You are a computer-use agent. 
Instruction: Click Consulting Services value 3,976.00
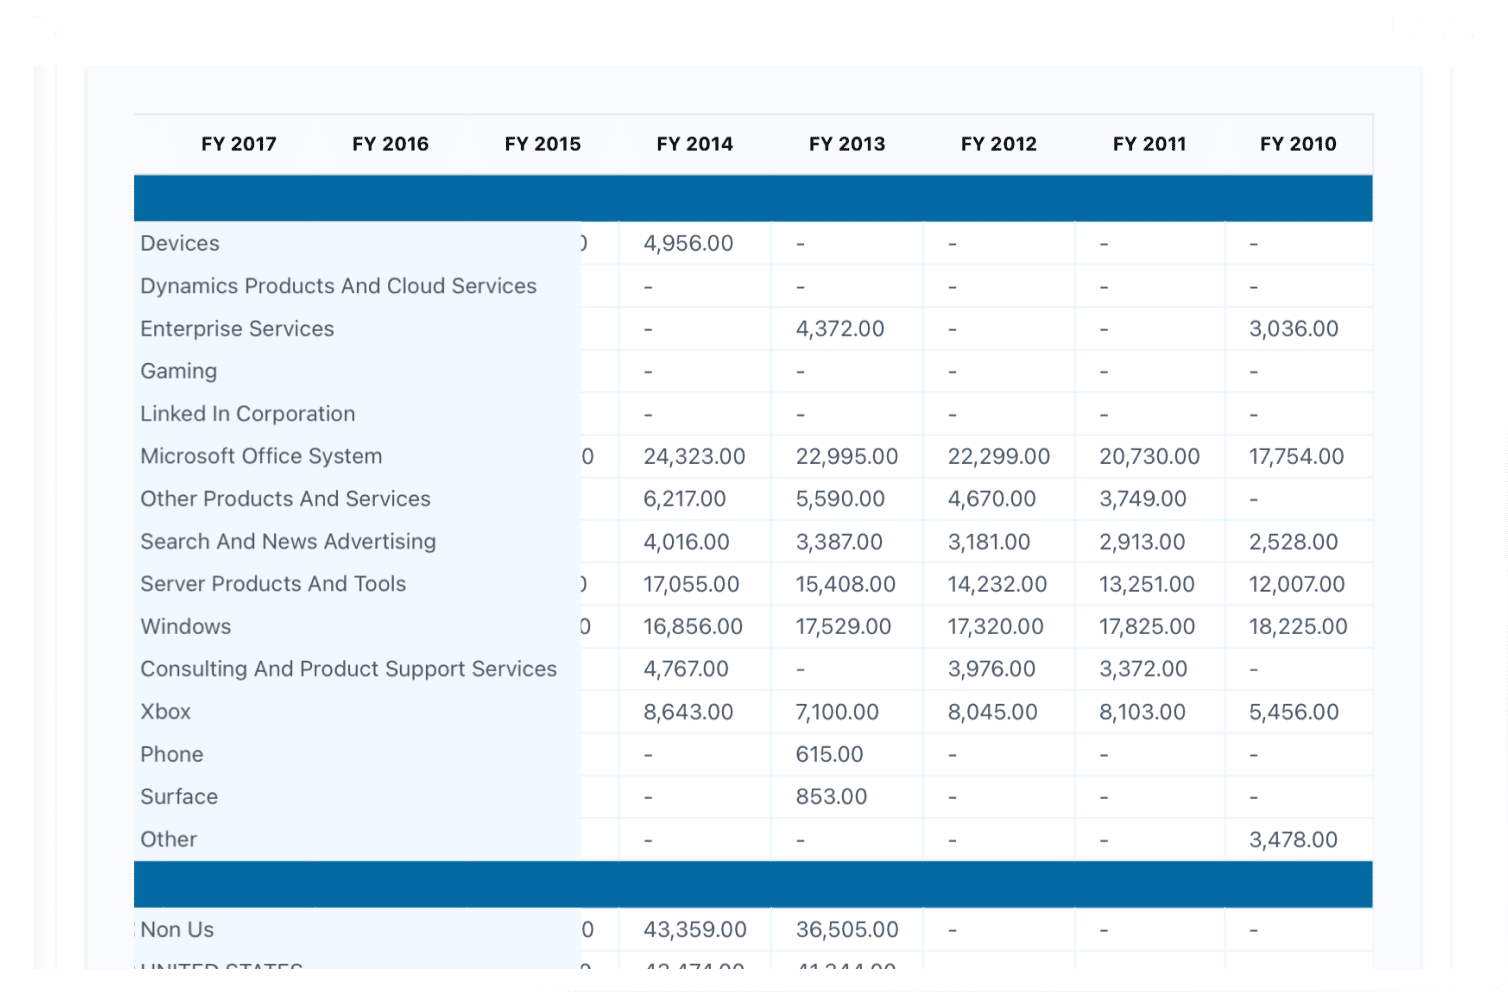tap(991, 669)
